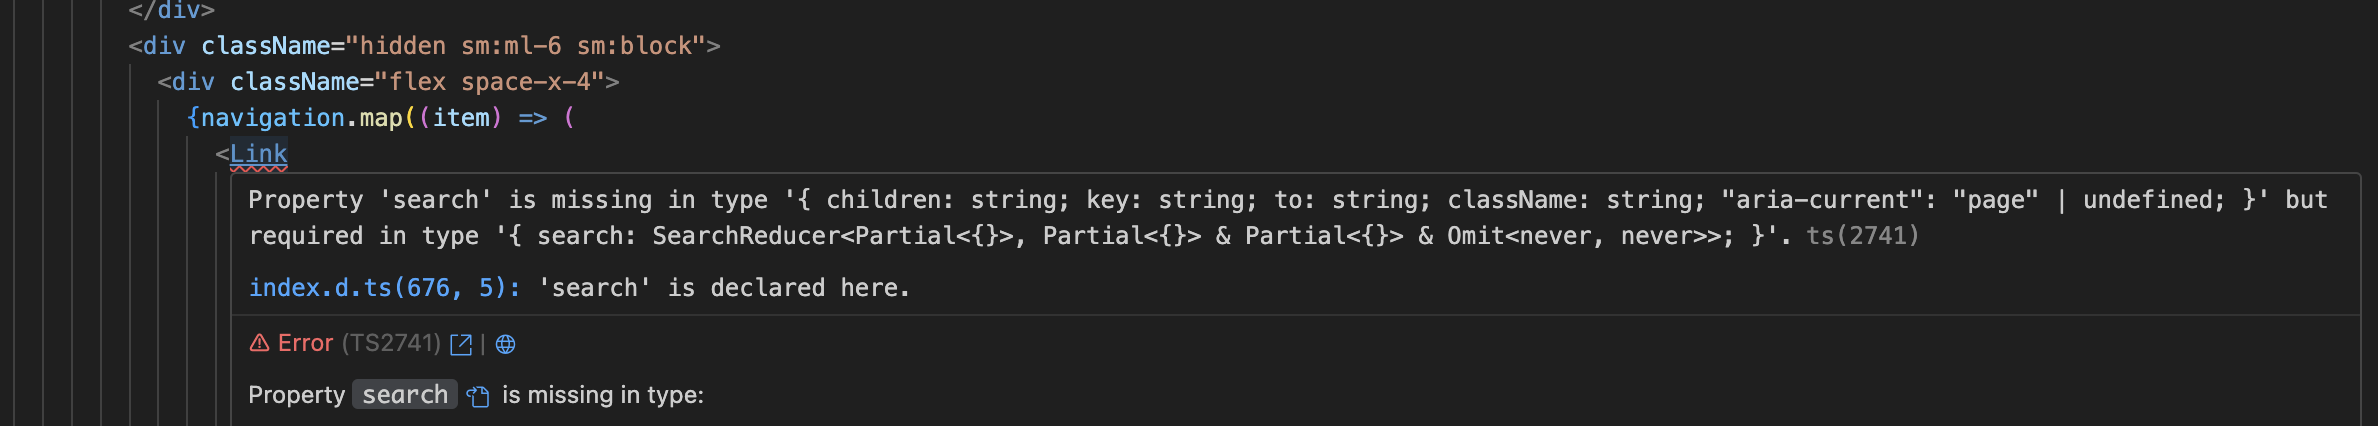
Task: Click the globe translate icon
Action: click(x=506, y=344)
